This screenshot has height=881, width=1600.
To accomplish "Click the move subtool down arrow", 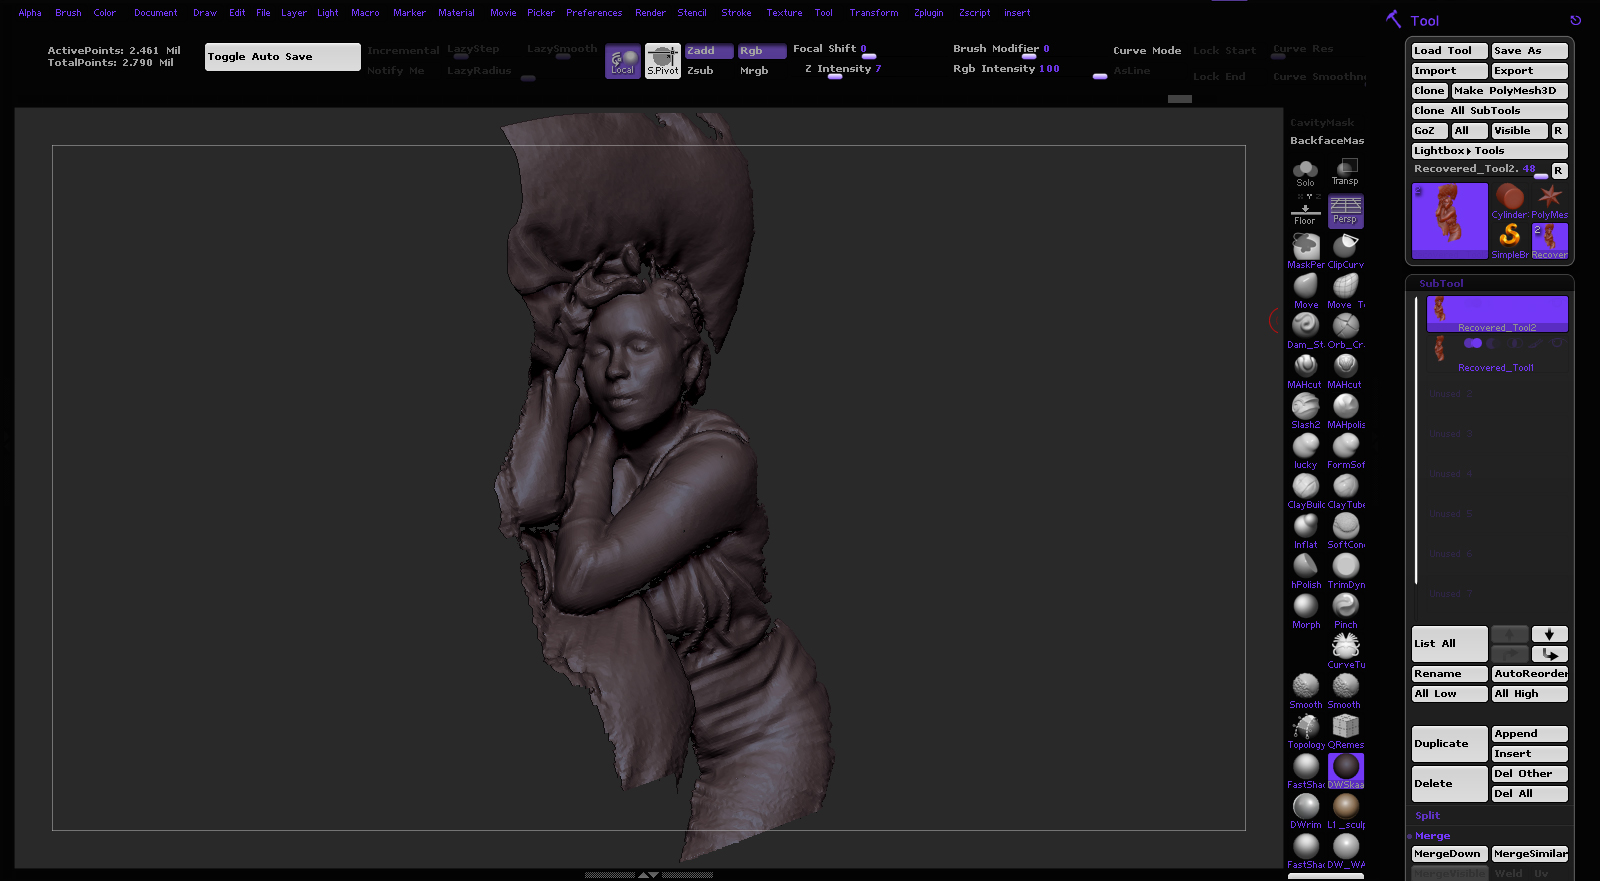I will click(1549, 634).
